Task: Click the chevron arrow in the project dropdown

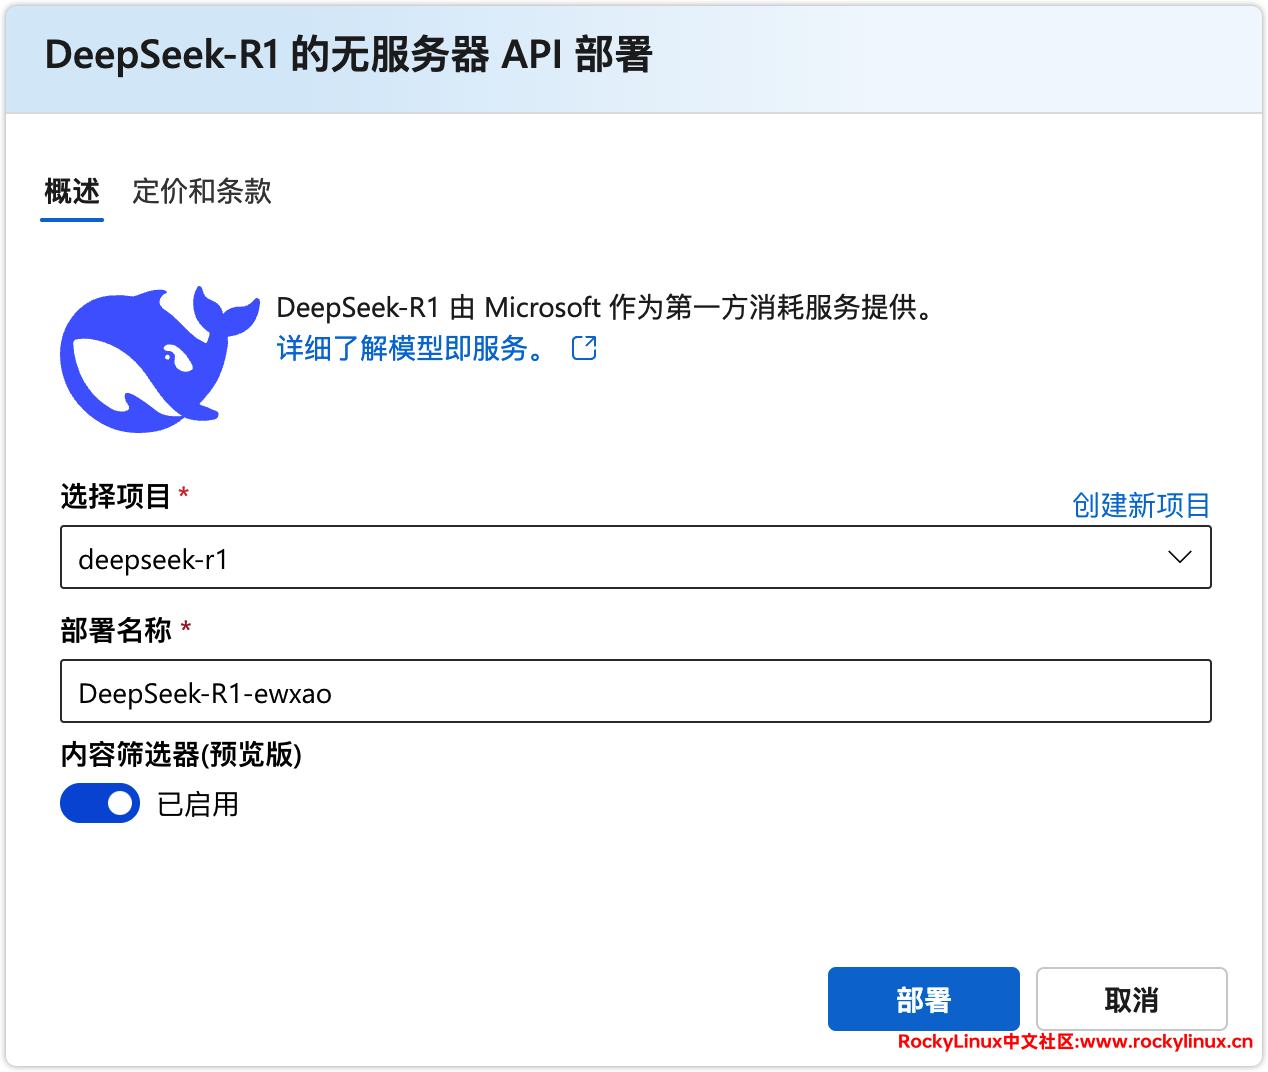Action: (x=1179, y=557)
